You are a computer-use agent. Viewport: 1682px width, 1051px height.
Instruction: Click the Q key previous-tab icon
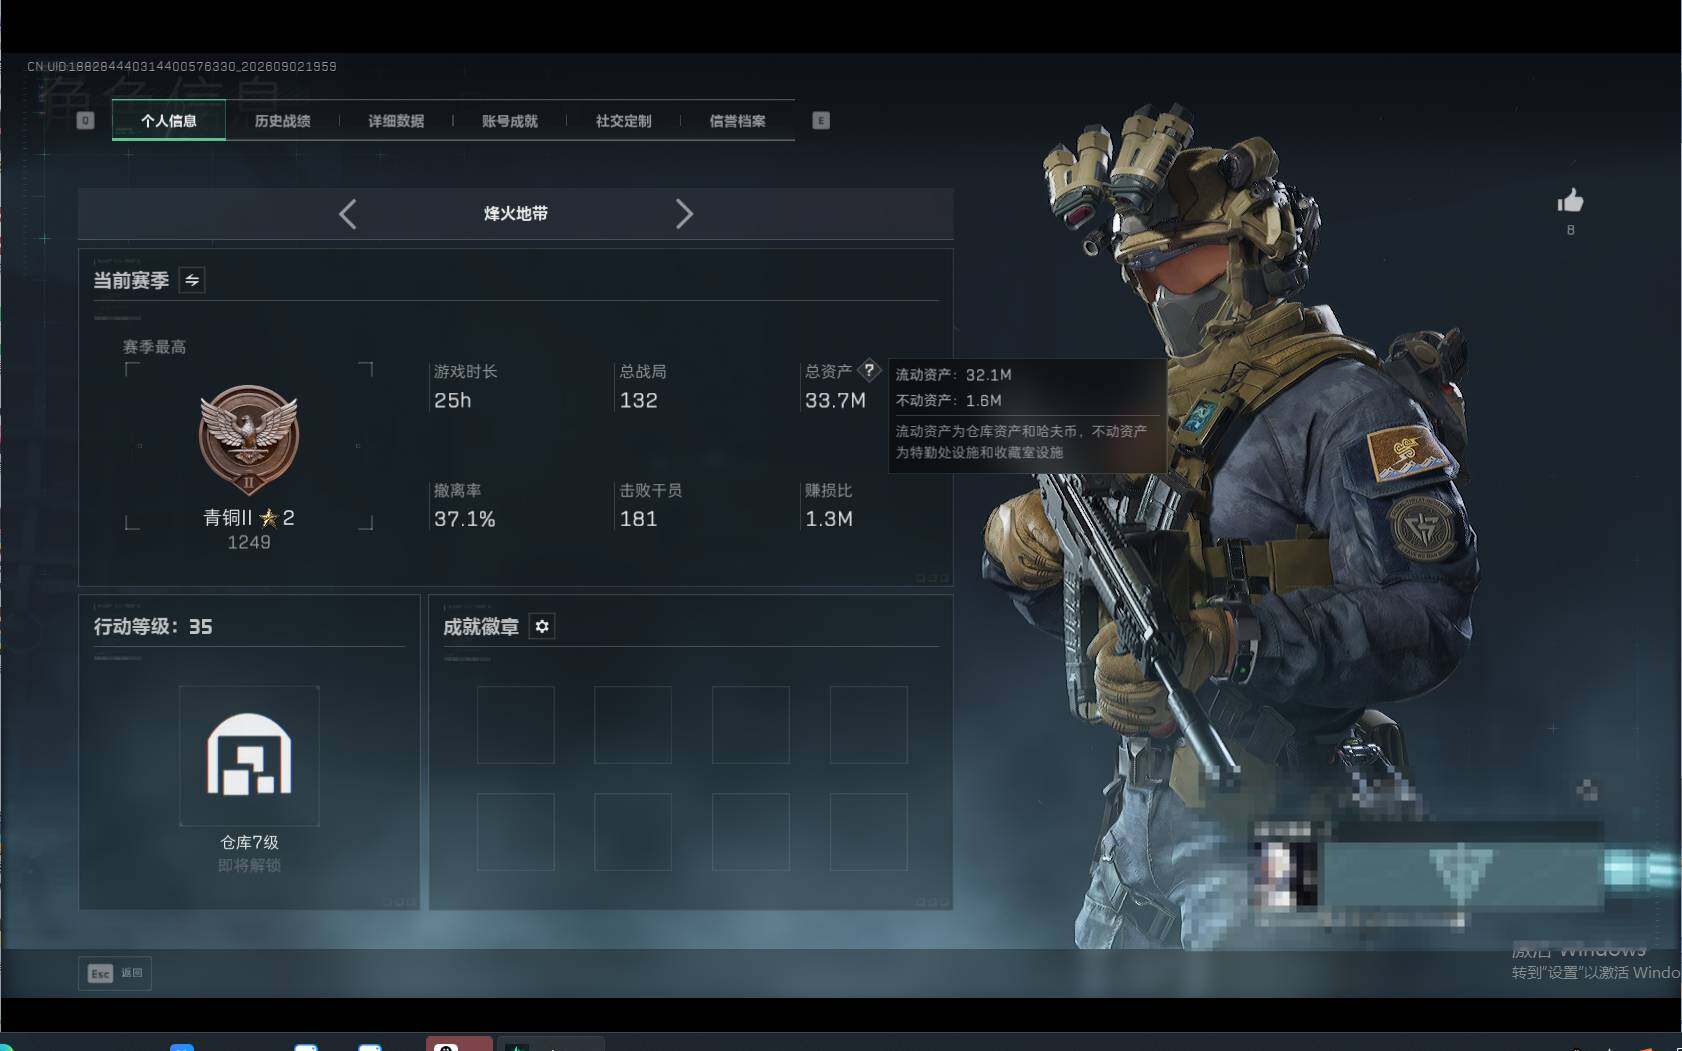pyautogui.click(x=86, y=121)
